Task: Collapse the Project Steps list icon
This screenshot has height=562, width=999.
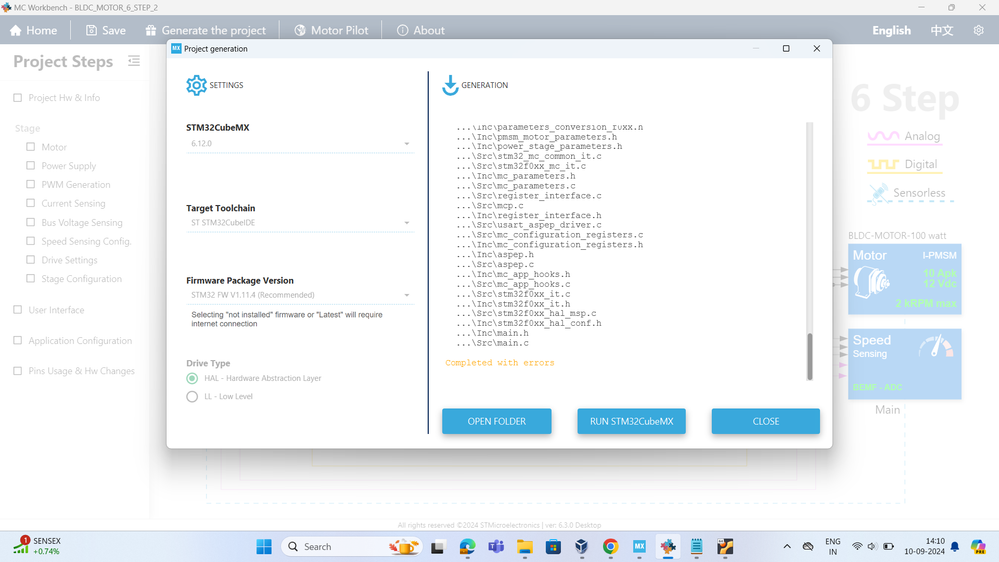Action: click(134, 61)
